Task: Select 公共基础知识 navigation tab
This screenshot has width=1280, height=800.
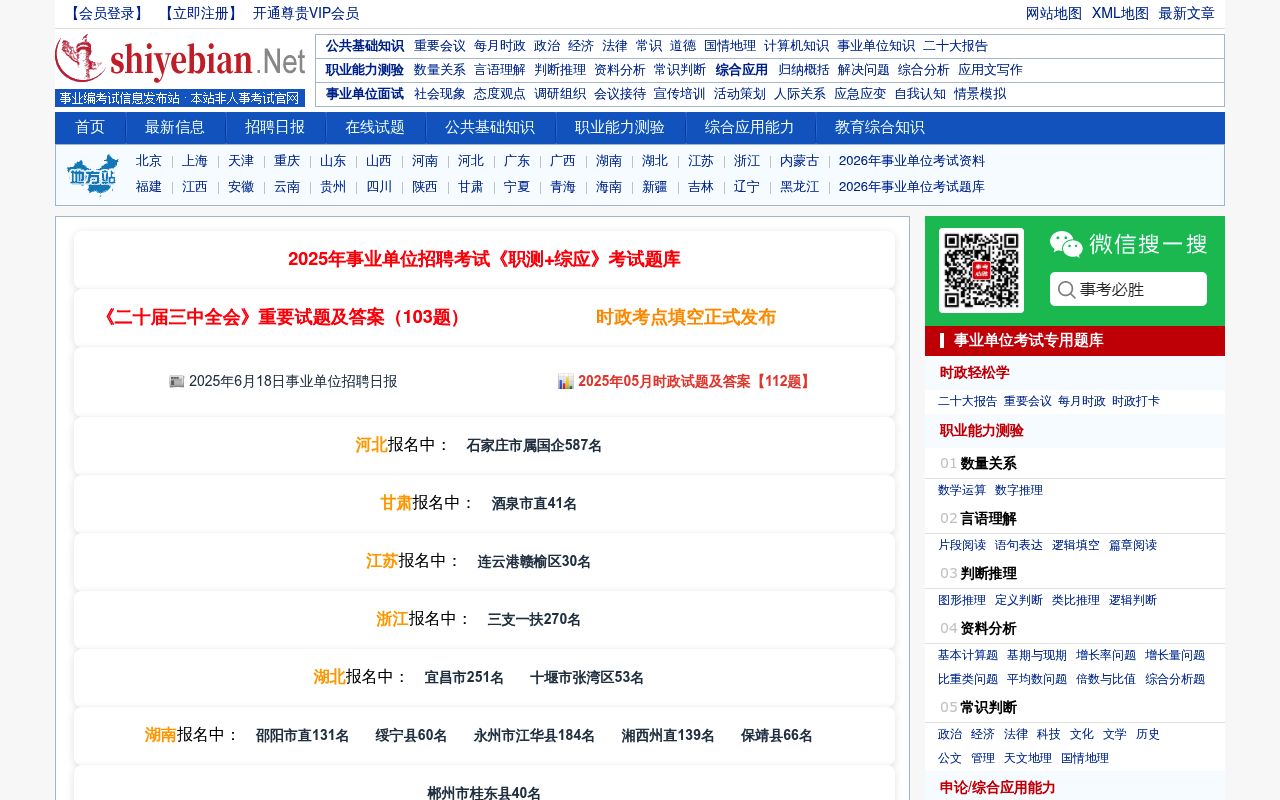Action: click(x=490, y=128)
